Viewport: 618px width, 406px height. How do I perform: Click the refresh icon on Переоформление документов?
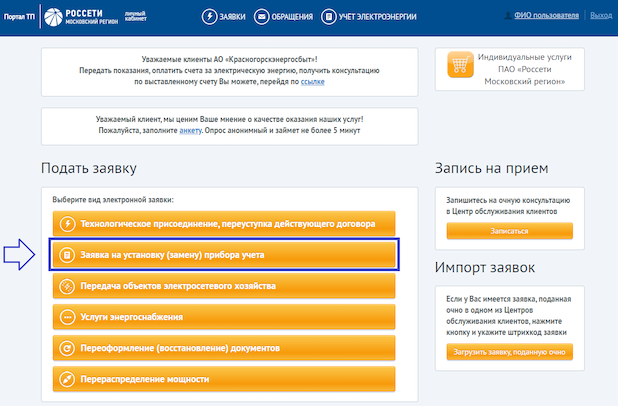point(67,349)
